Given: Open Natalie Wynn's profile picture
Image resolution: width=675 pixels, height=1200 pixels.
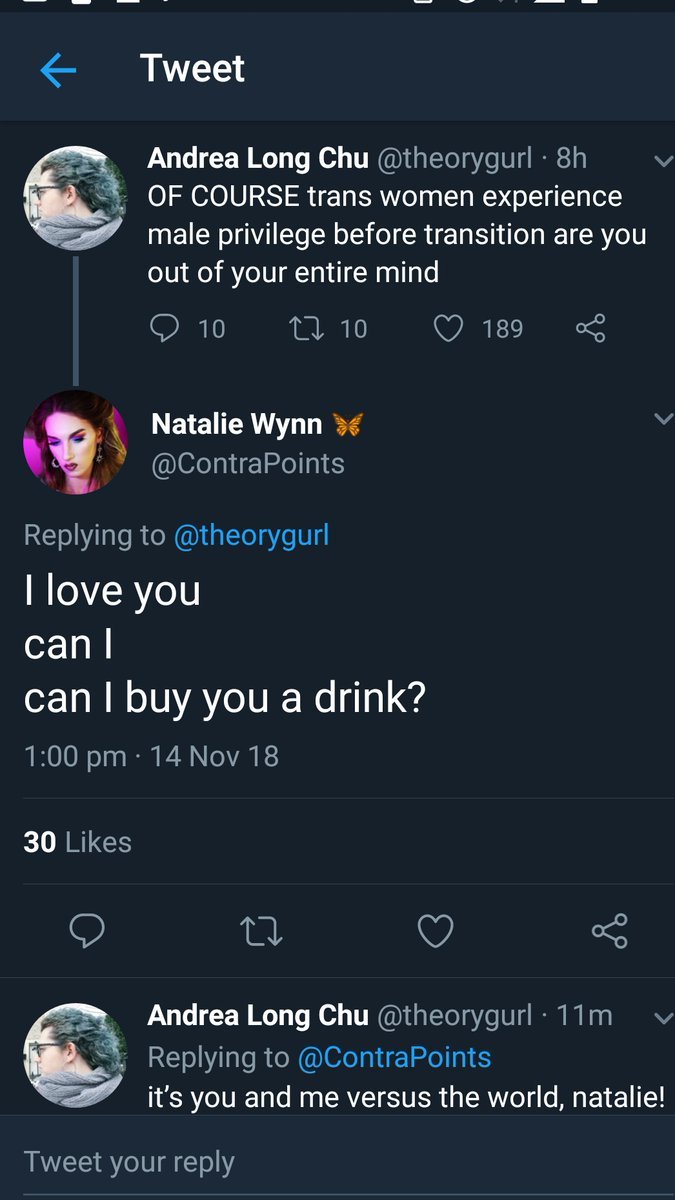Looking at the screenshot, I should [x=75, y=442].
